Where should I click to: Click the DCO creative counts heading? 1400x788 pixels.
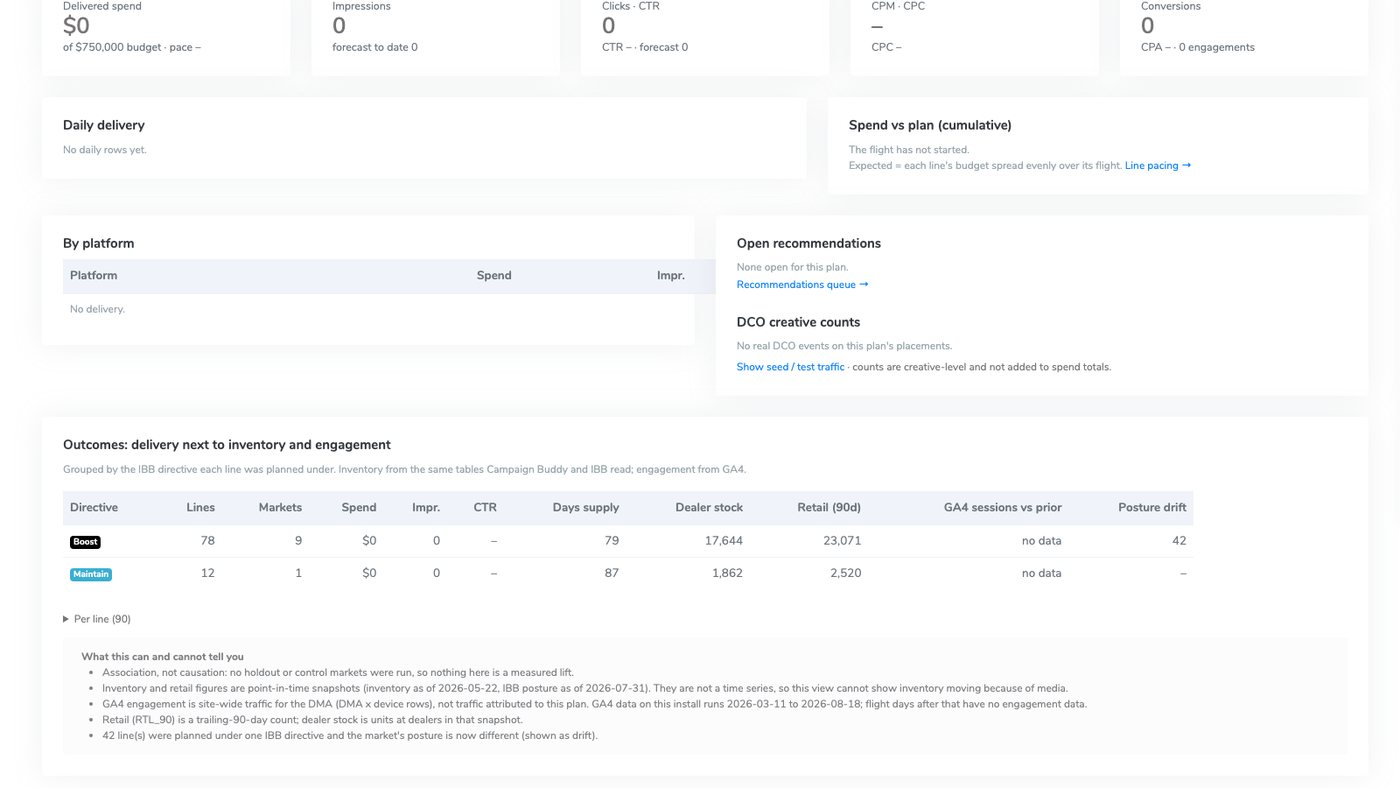click(798, 322)
